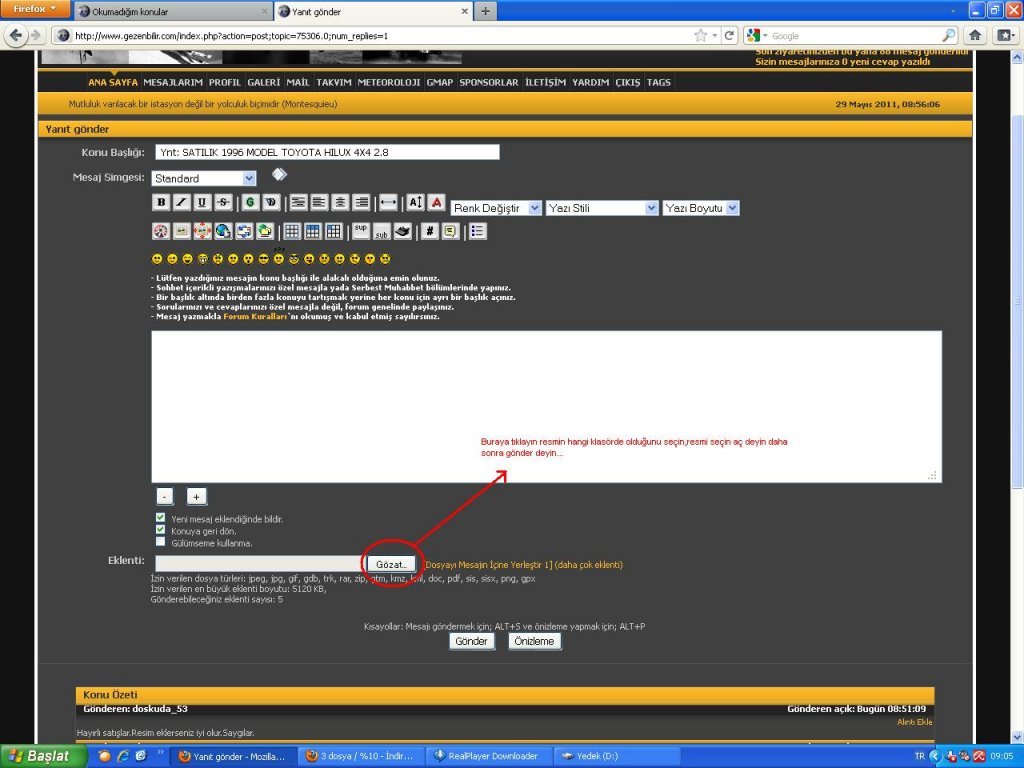Open the 'Mesaj Simgesi' Standard dropdown

(204, 178)
